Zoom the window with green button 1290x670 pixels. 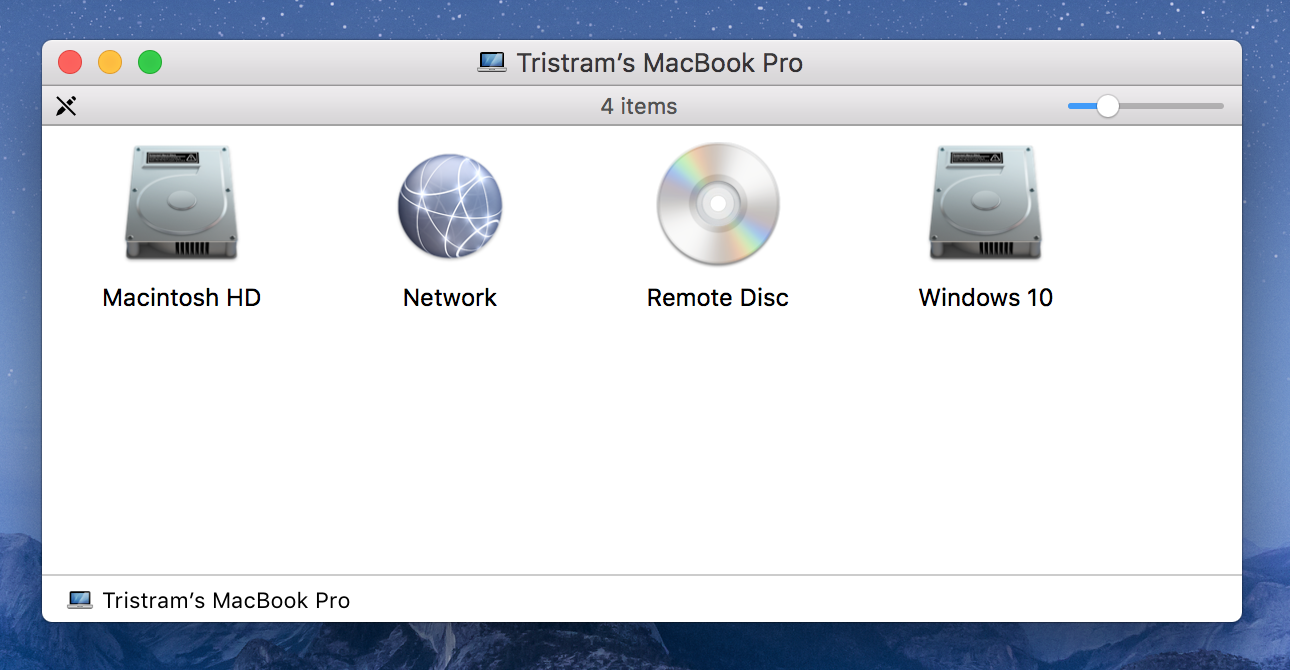coord(150,63)
